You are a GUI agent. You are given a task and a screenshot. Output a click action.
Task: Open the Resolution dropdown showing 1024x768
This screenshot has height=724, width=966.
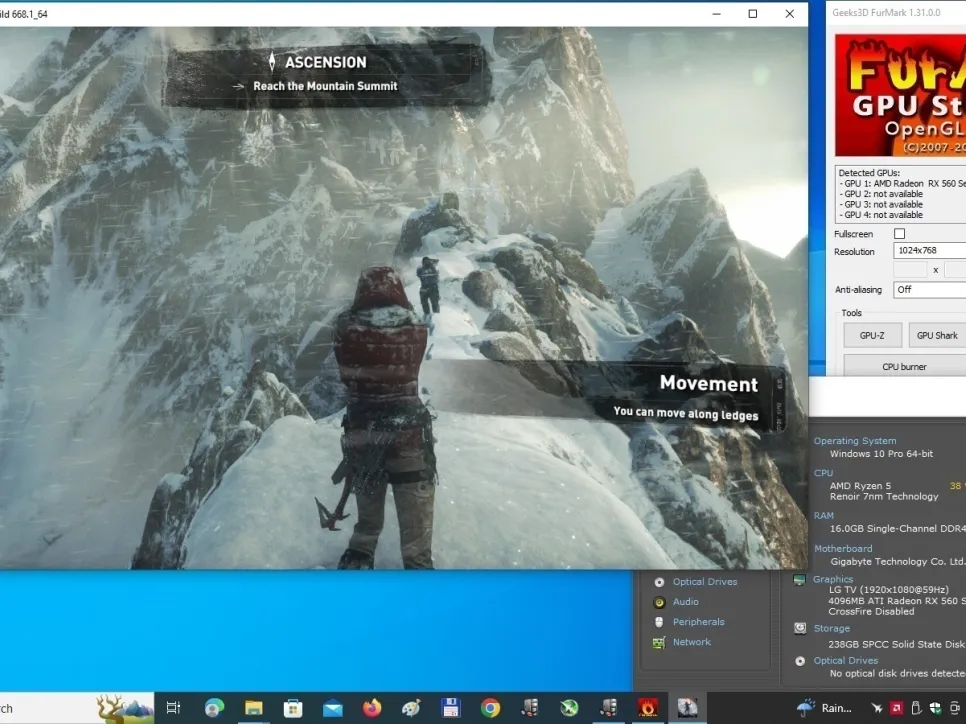pos(930,250)
